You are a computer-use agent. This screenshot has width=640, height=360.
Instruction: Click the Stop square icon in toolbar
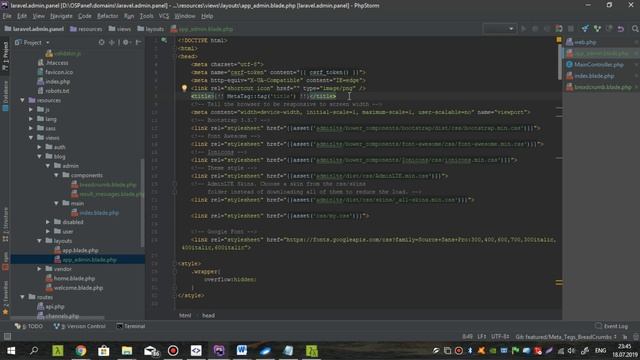(x=571, y=29)
